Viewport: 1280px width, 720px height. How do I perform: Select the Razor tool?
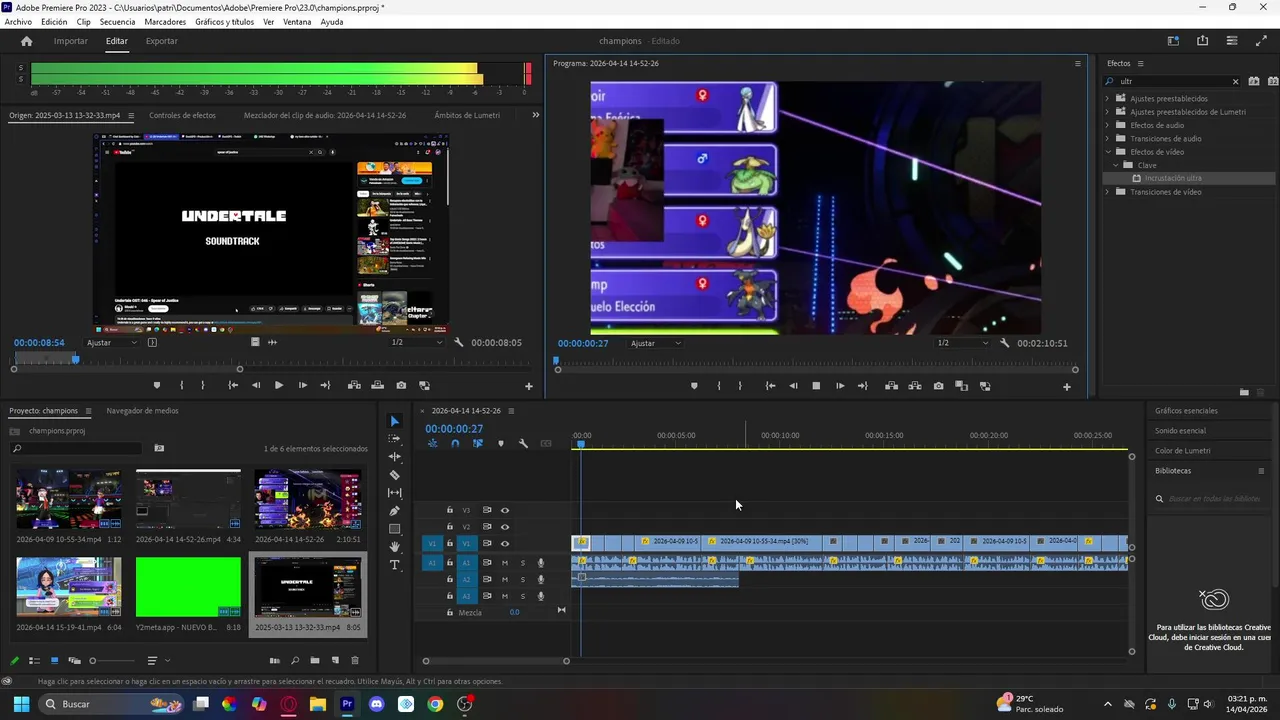pyautogui.click(x=394, y=475)
